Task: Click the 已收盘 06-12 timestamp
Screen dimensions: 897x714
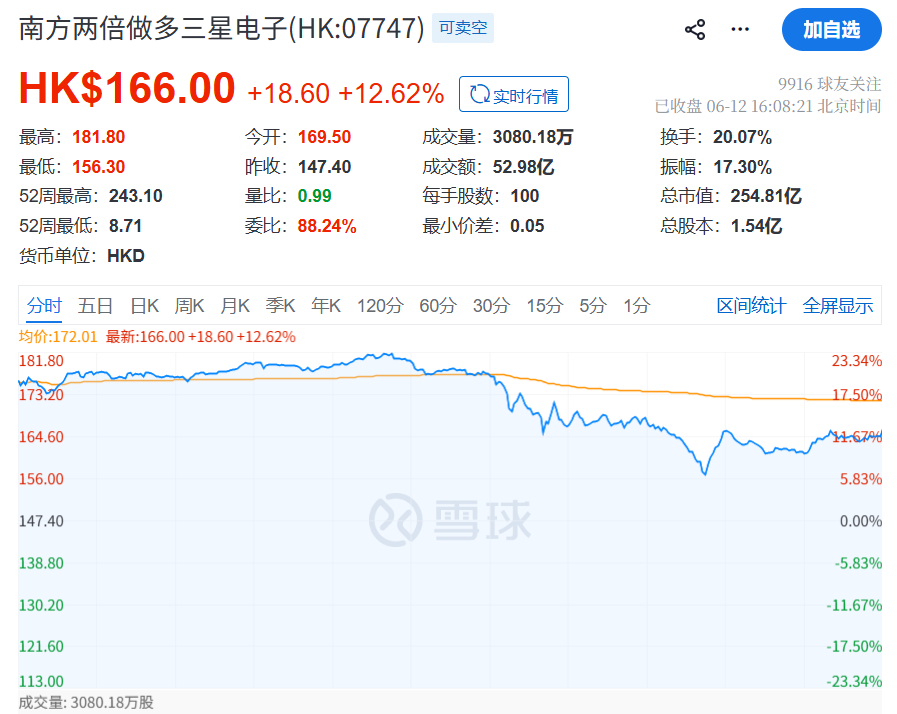Action: coord(768,106)
